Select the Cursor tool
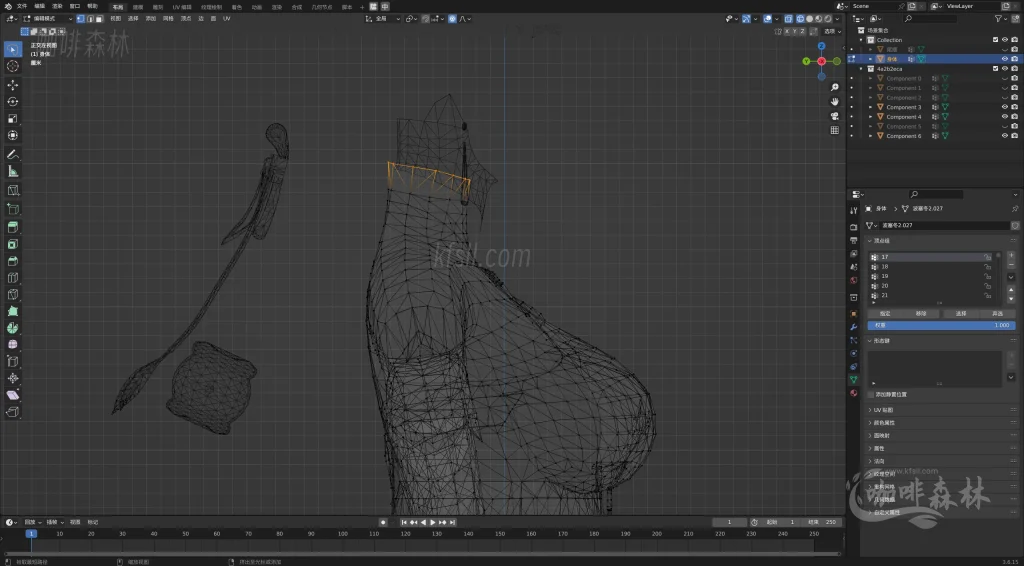This screenshot has height=566, width=1024. [x=12, y=66]
